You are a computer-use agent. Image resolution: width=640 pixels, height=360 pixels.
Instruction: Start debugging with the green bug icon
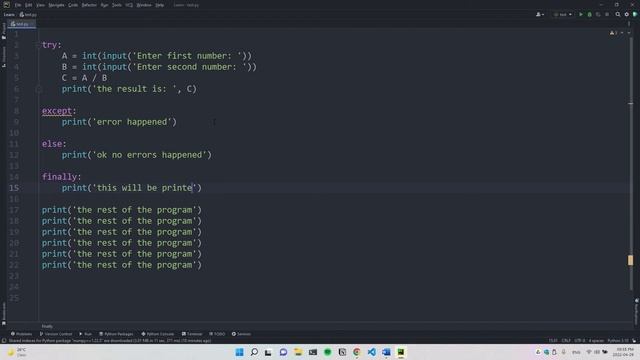pyautogui.click(x=589, y=14)
